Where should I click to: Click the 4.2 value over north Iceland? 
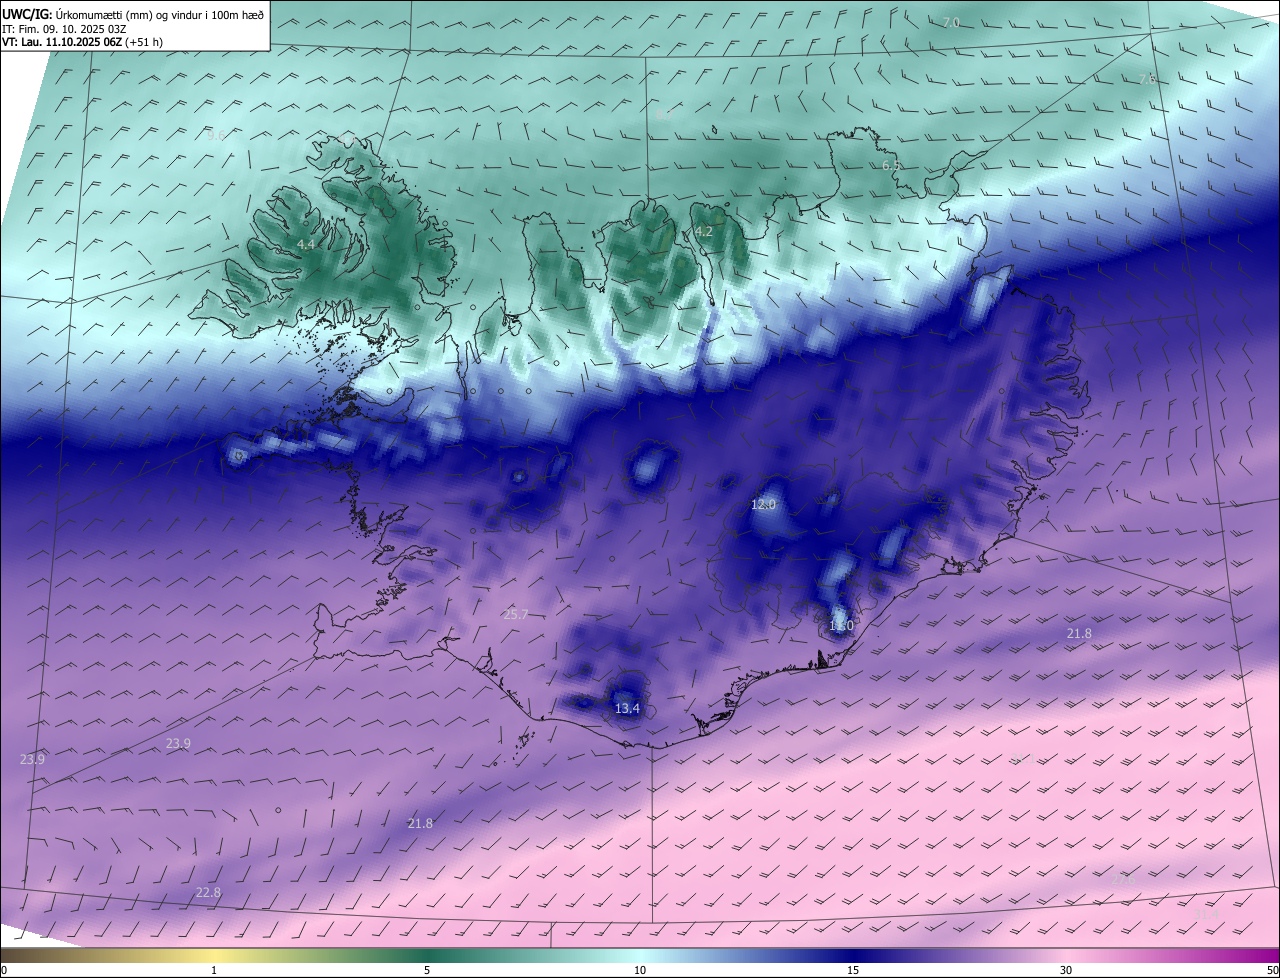[x=704, y=231]
